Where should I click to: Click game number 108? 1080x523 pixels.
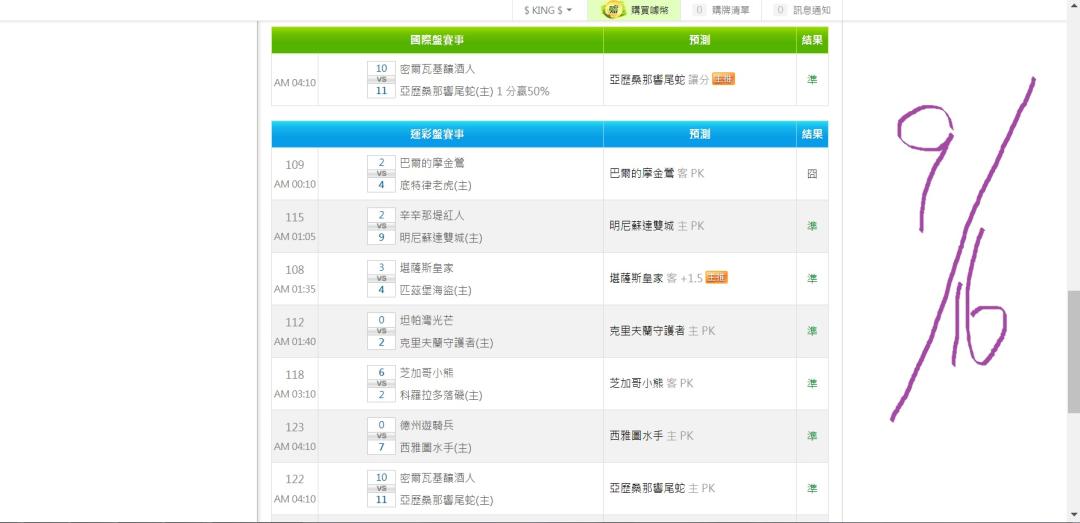pos(295,269)
